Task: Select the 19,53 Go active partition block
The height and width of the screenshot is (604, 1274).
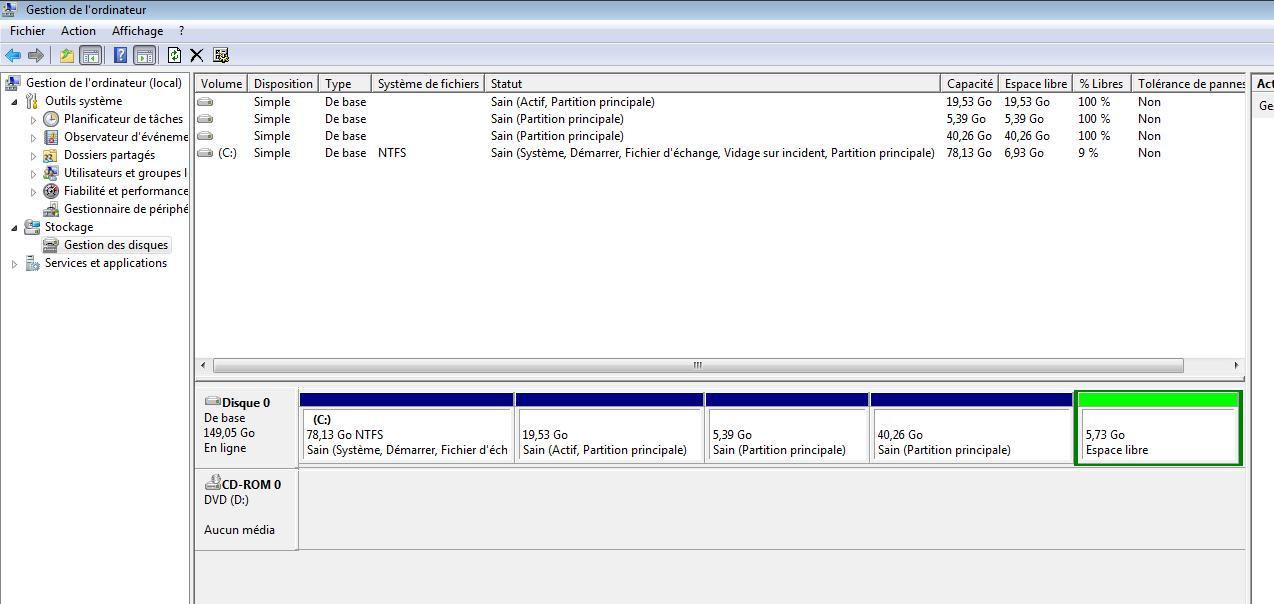Action: (609, 428)
